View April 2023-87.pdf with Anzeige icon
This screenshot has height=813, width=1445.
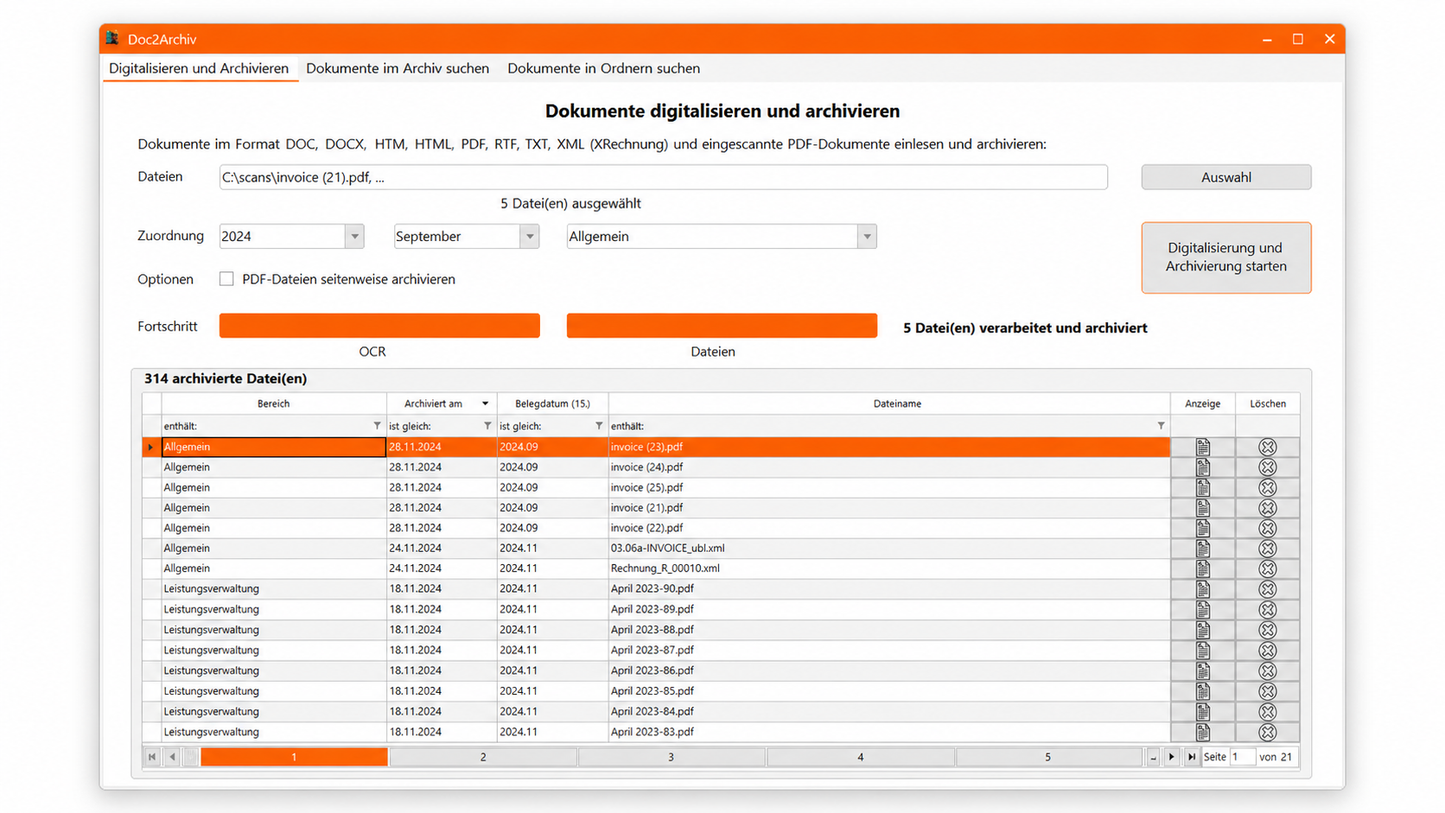tap(1202, 650)
